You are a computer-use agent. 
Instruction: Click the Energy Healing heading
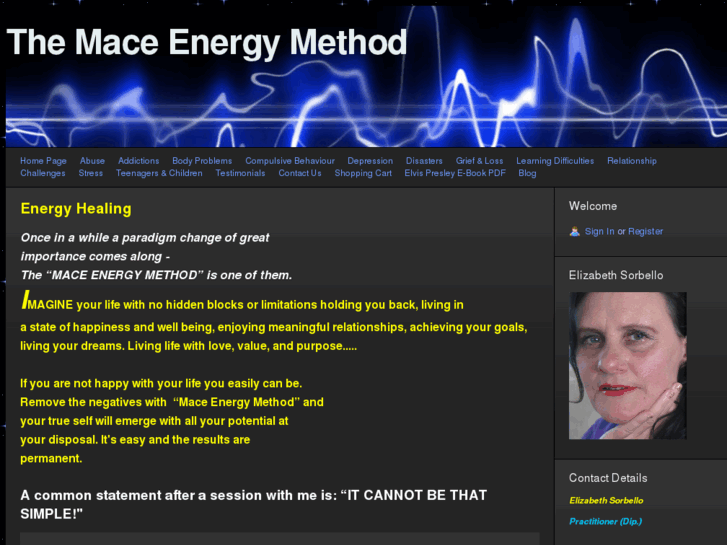click(x=76, y=209)
